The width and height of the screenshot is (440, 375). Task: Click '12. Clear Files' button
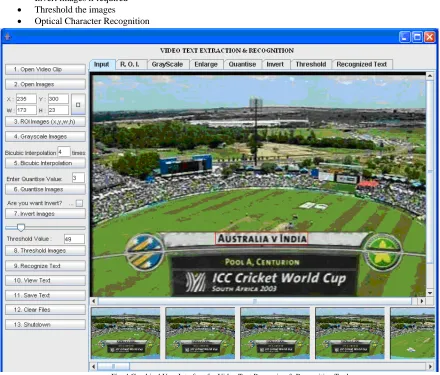click(45, 310)
